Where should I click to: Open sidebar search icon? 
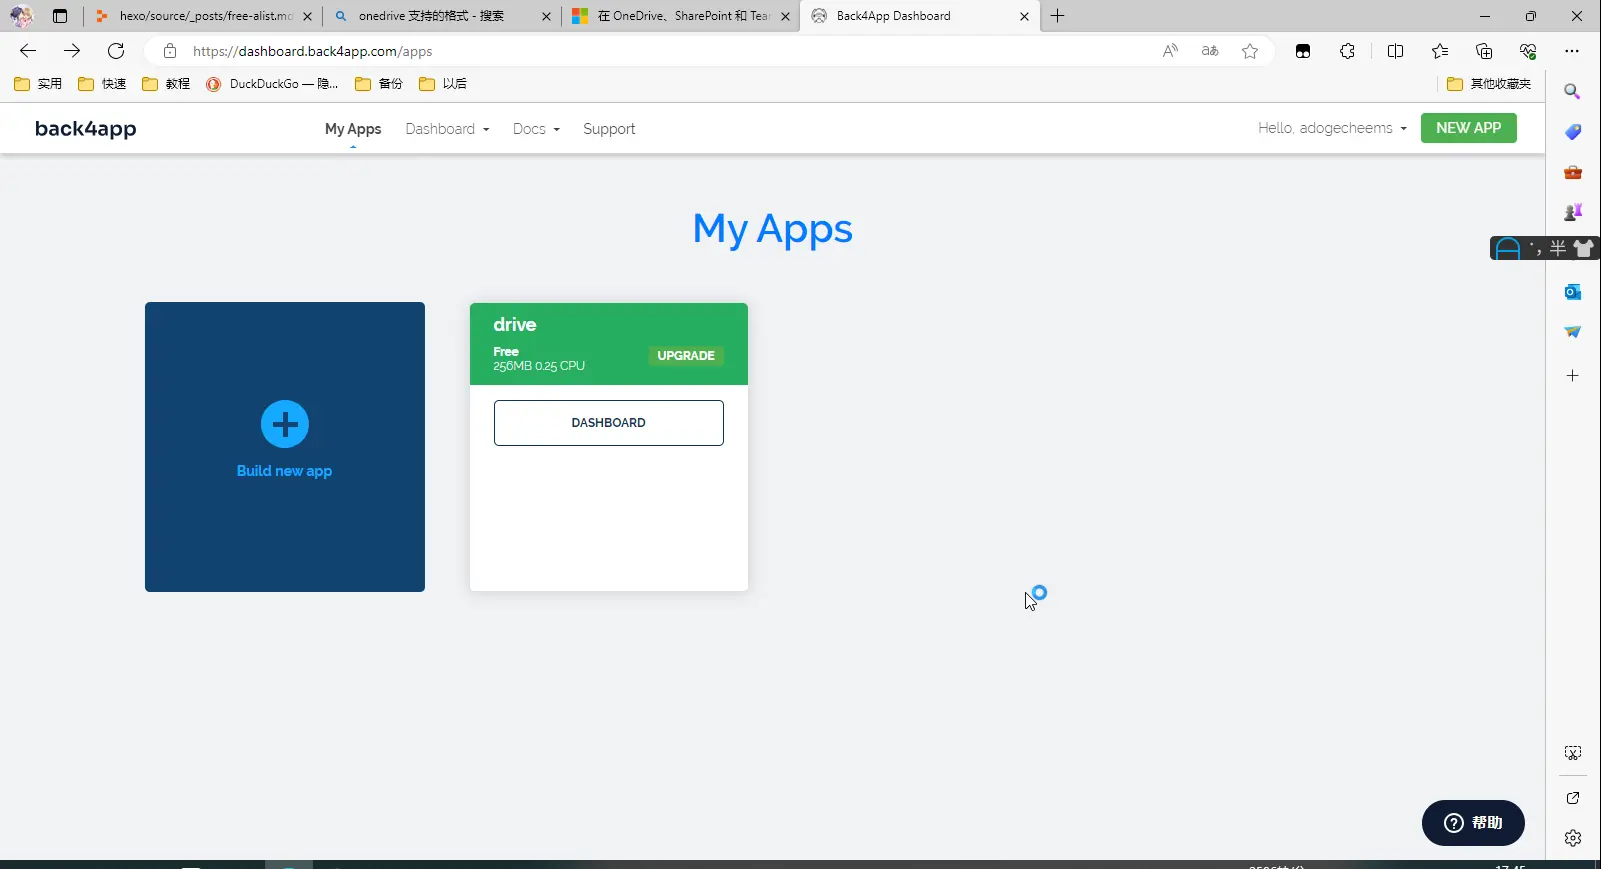point(1573,91)
